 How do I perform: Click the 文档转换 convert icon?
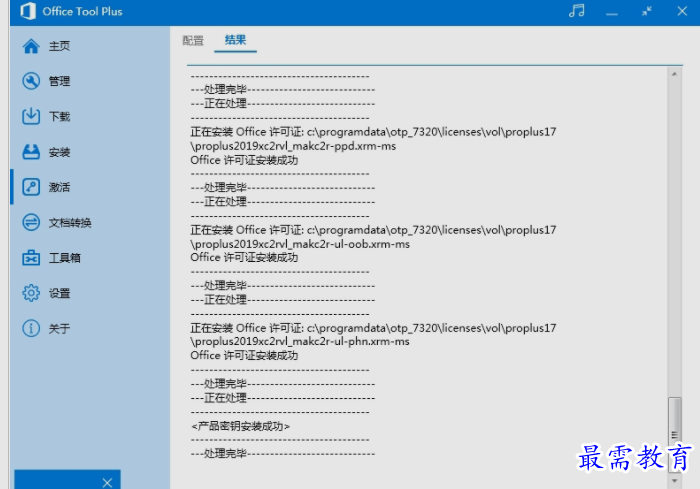(x=31, y=222)
